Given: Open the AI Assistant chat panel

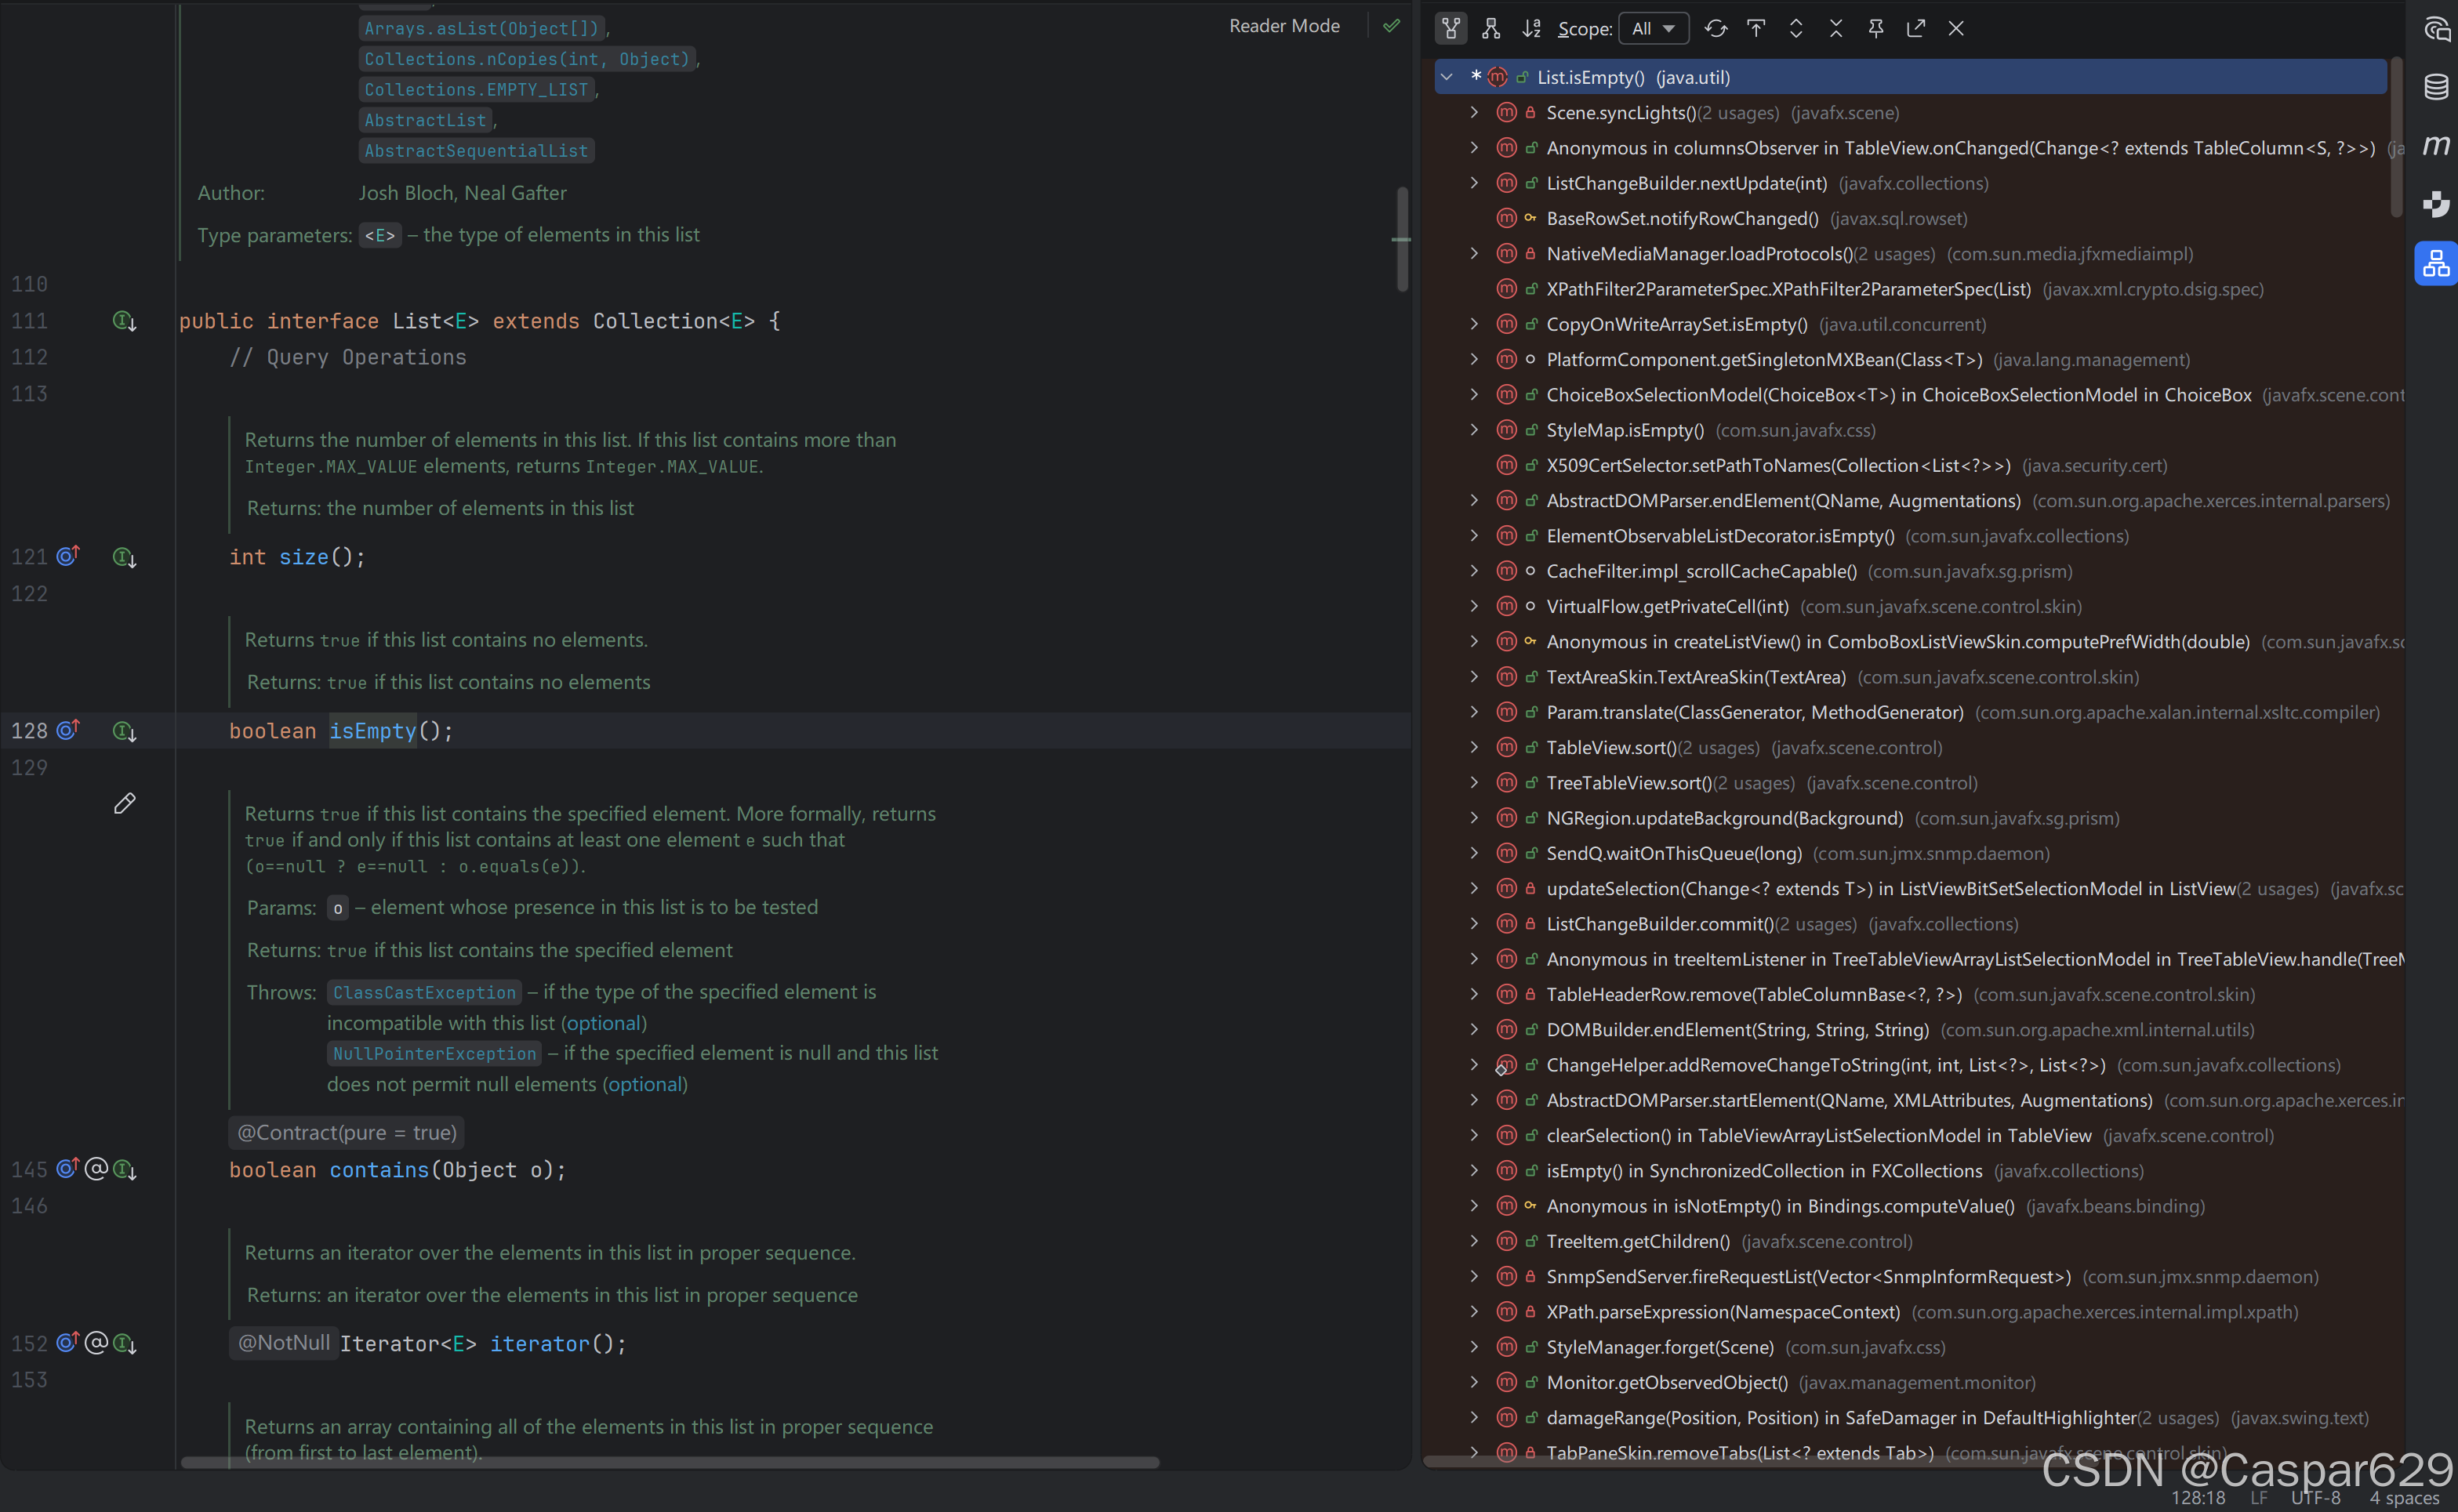Looking at the screenshot, I should pos(2436,29).
